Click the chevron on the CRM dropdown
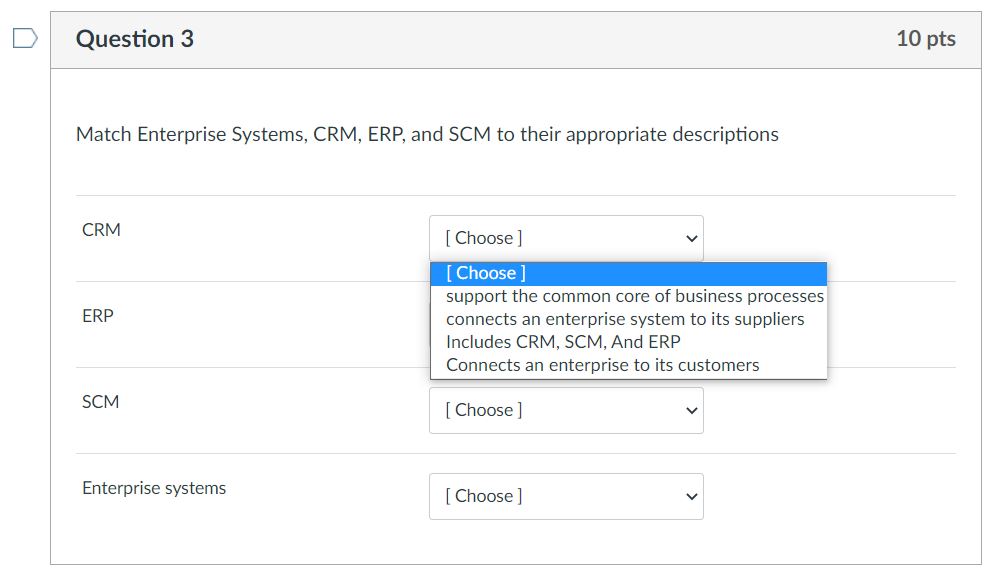The image size is (1008, 579). pos(690,238)
